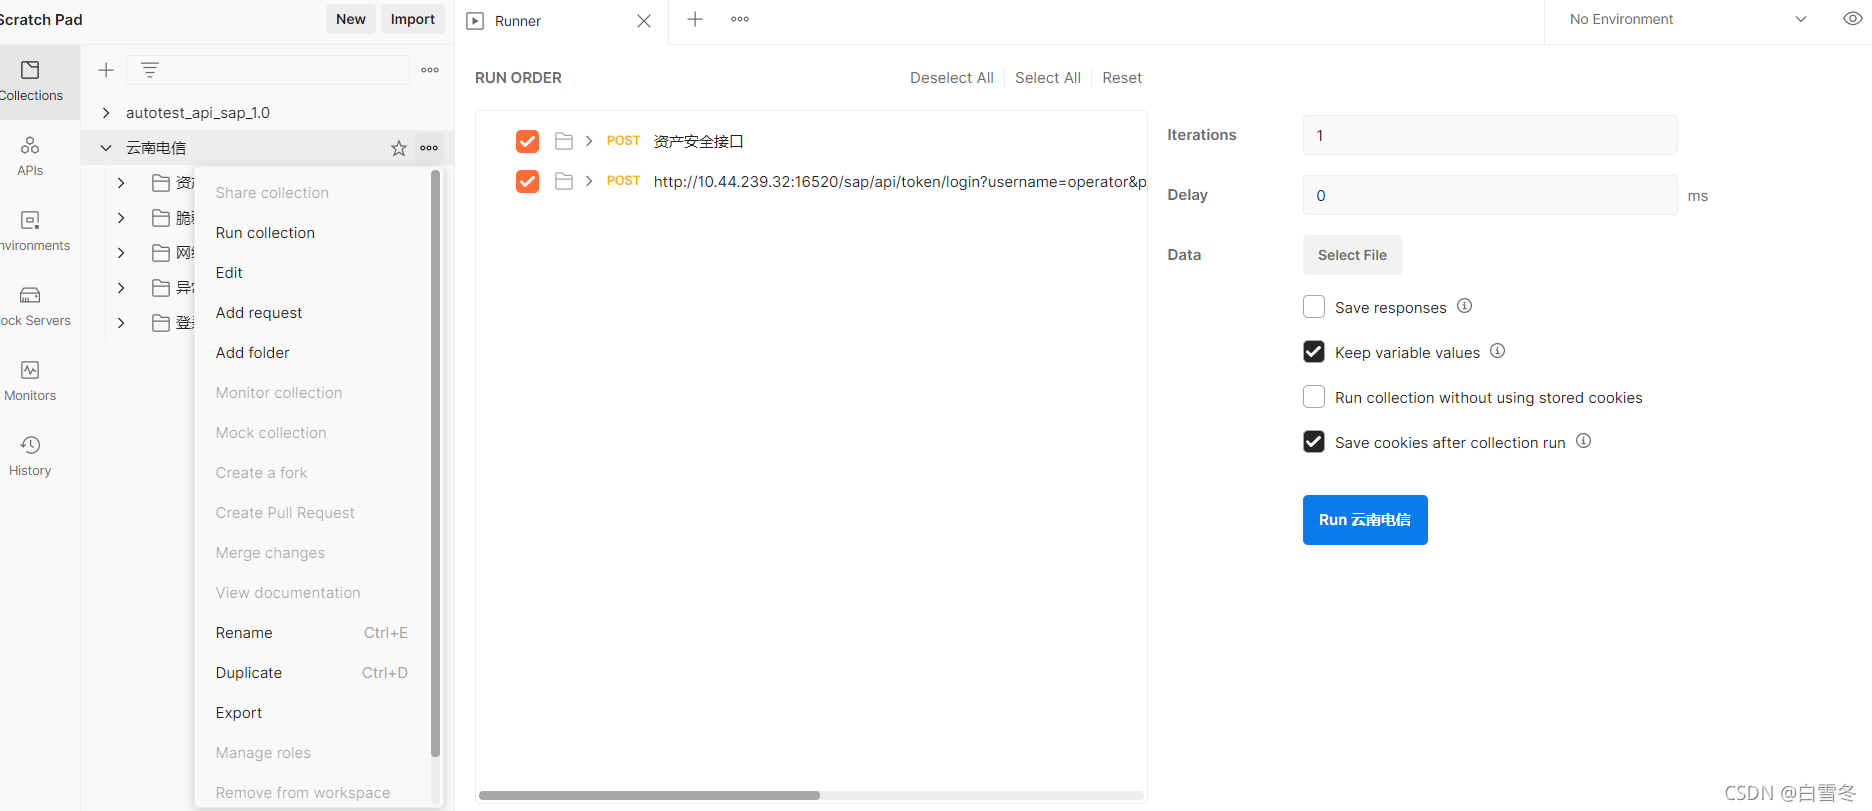
Task: Click folder icon of login URL request row
Action: click(564, 181)
